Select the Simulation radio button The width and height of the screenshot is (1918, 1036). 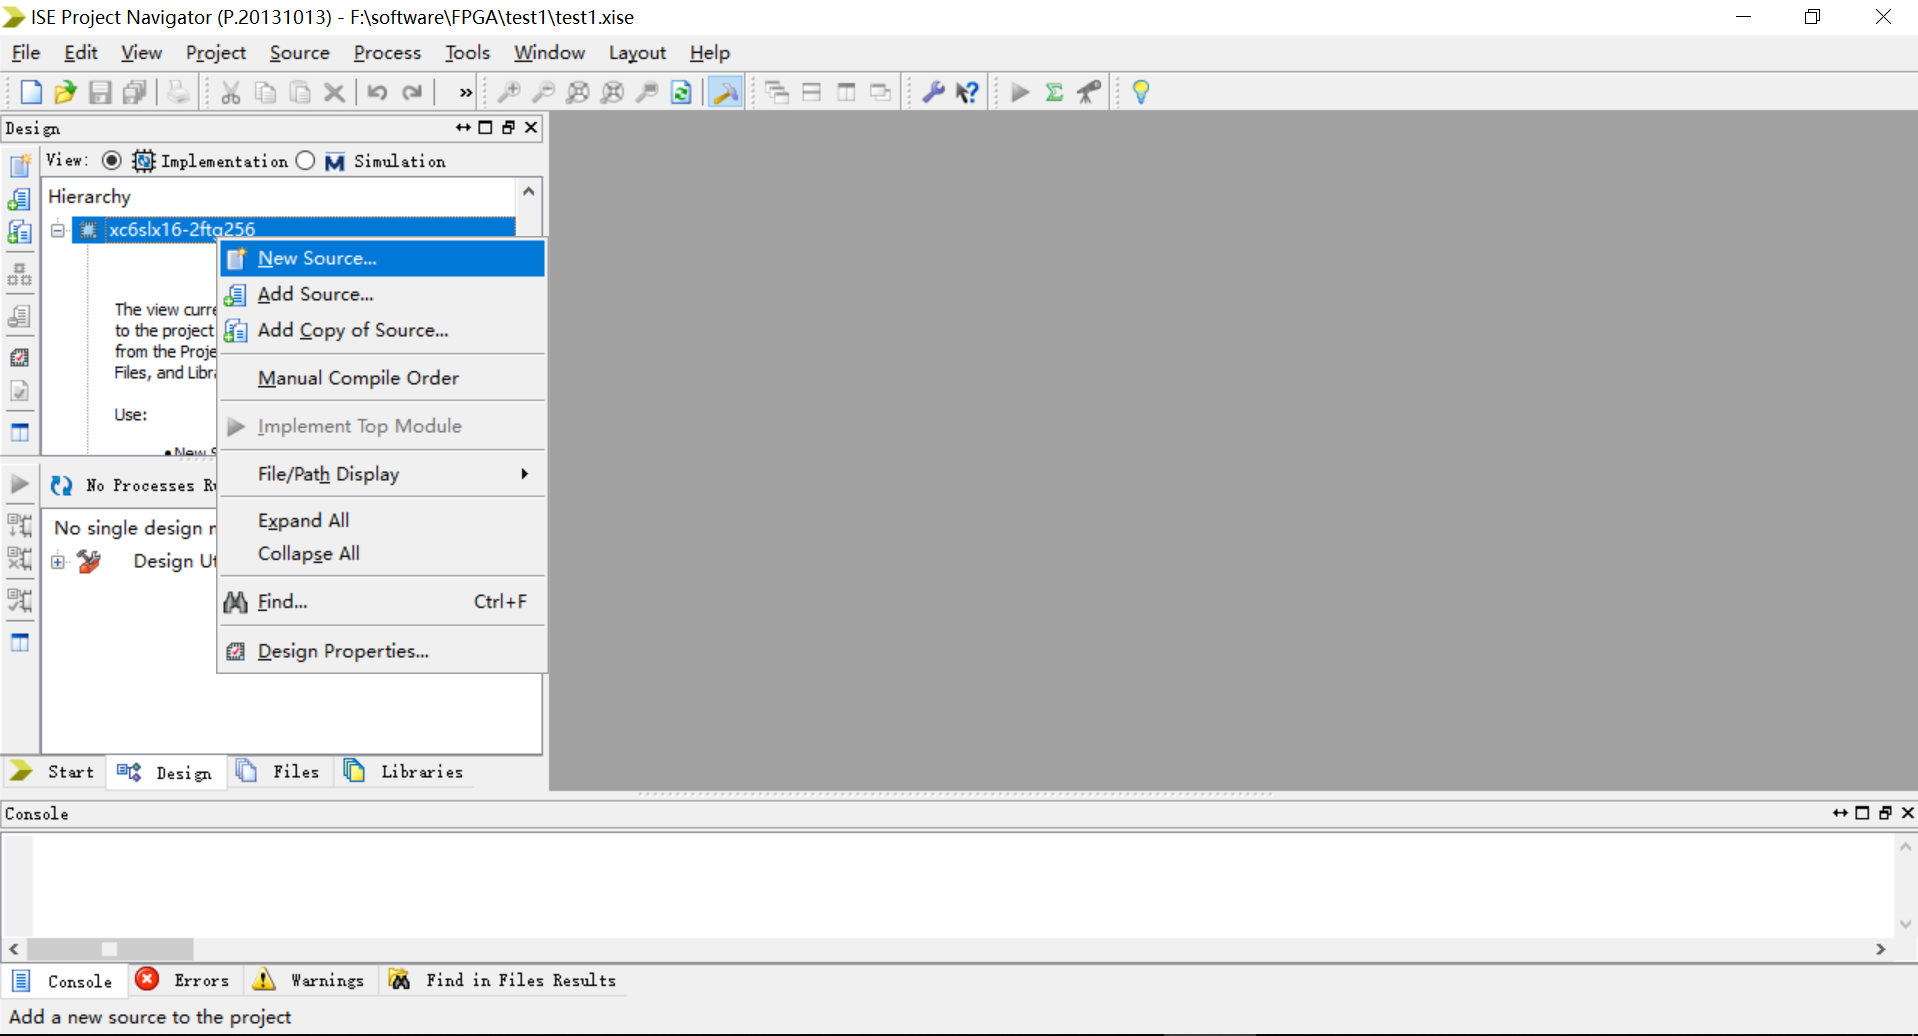[x=306, y=160]
